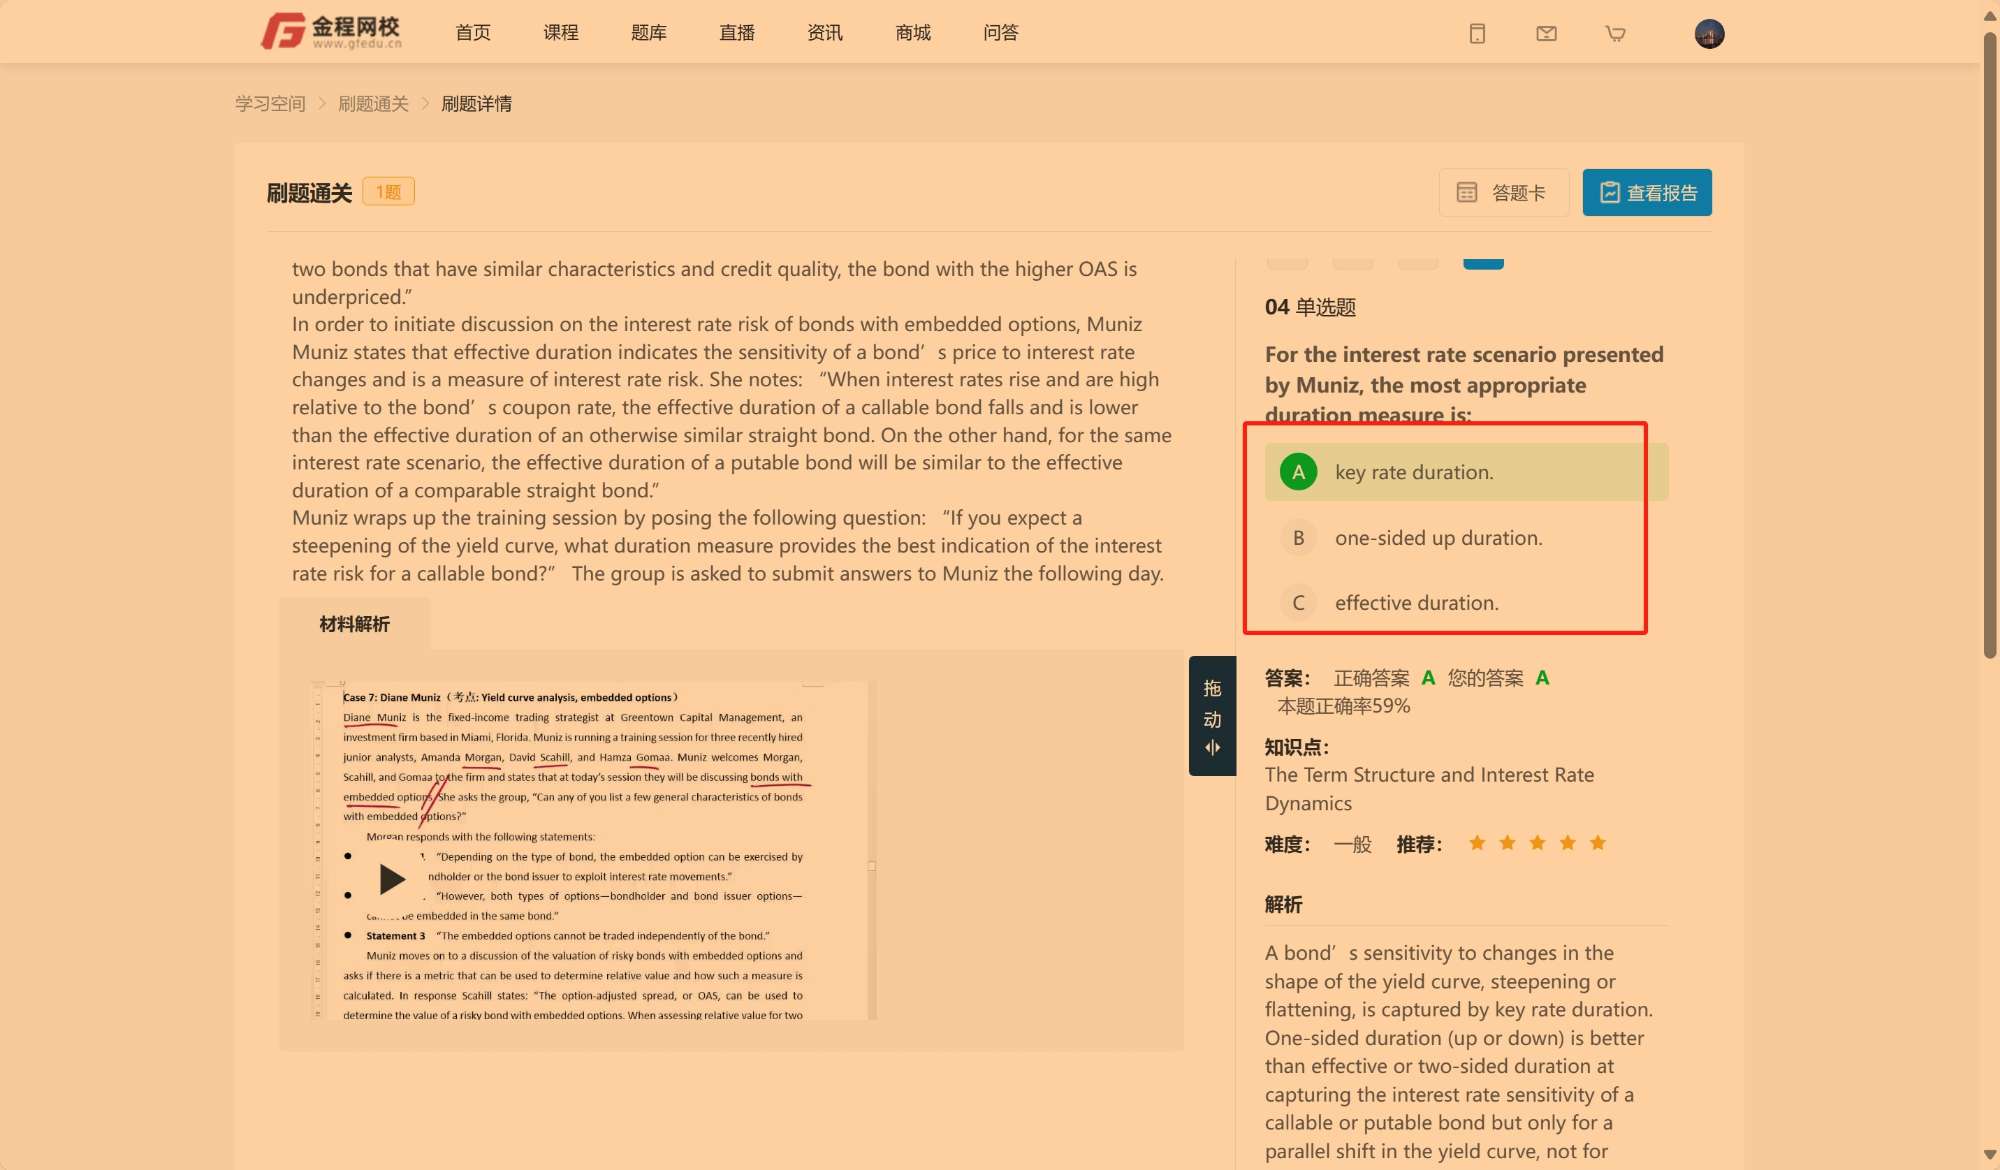Click the 答题卡 button

(x=1502, y=193)
